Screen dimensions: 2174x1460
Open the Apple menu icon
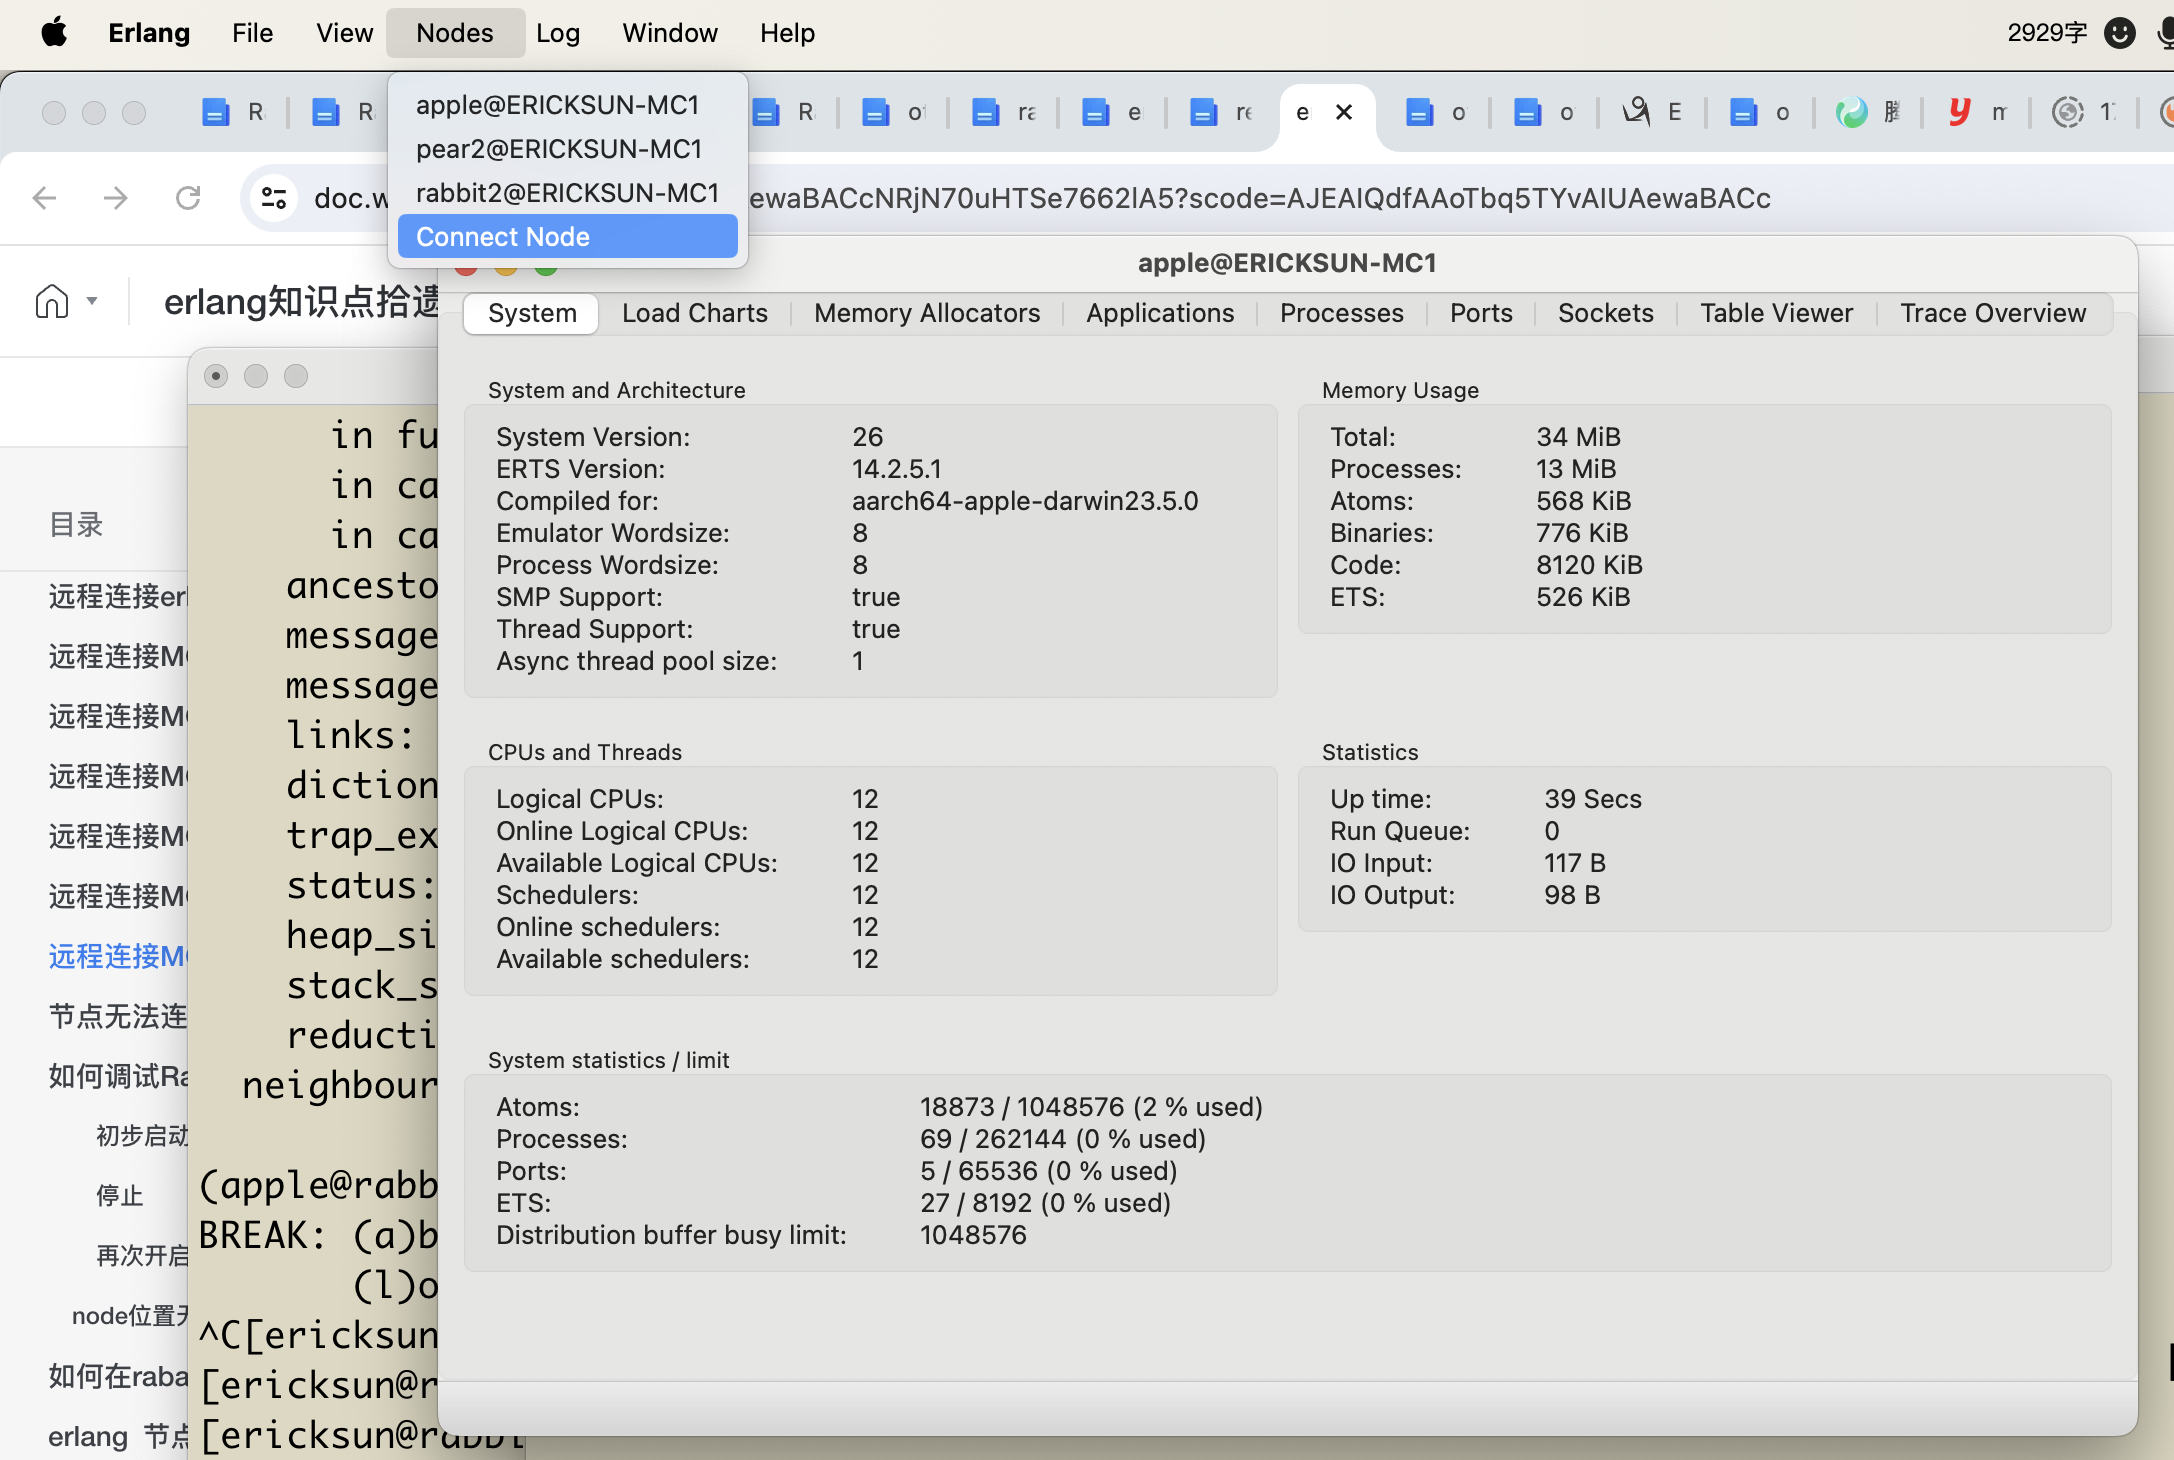pyautogui.click(x=54, y=33)
